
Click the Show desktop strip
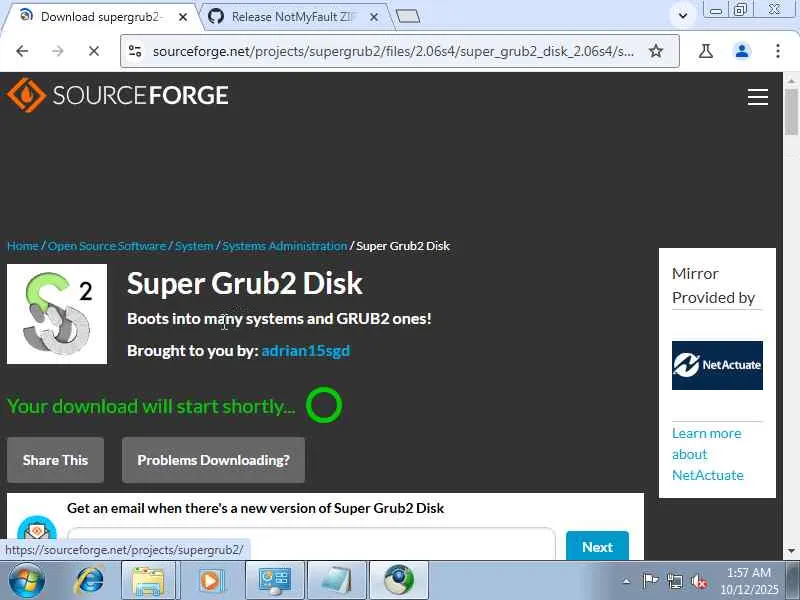pyautogui.click(x=794, y=581)
